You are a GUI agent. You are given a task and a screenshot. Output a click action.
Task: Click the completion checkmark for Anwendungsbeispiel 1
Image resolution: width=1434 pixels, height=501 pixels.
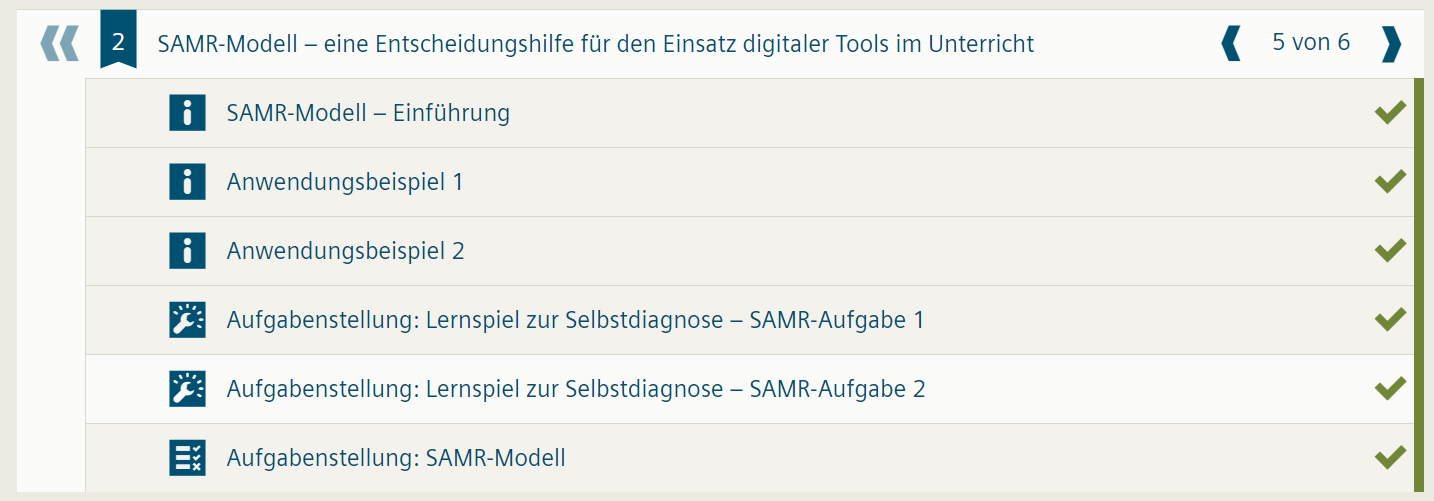tap(1390, 182)
